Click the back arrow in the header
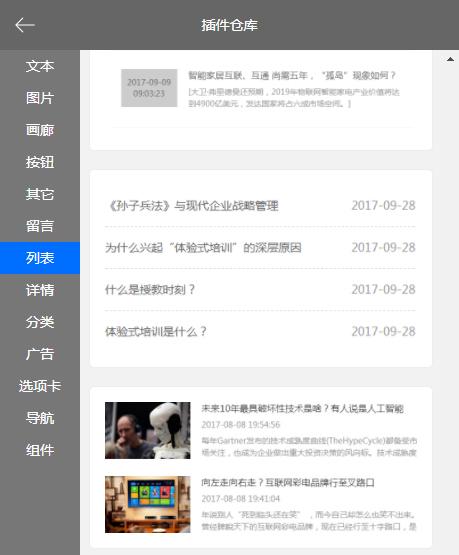 [x=25, y=25]
